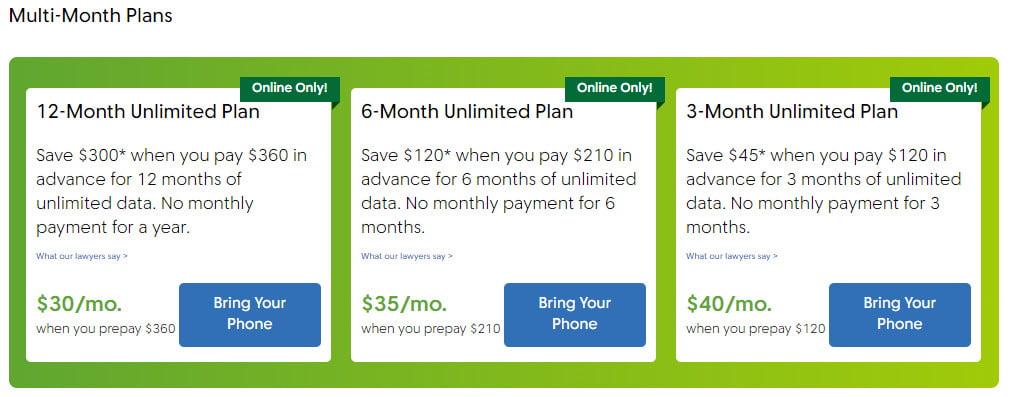Viewport: 1010px width, 397px height.
Task: Click Online Only badge on 3-Month plan
Action: tap(940, 88)
